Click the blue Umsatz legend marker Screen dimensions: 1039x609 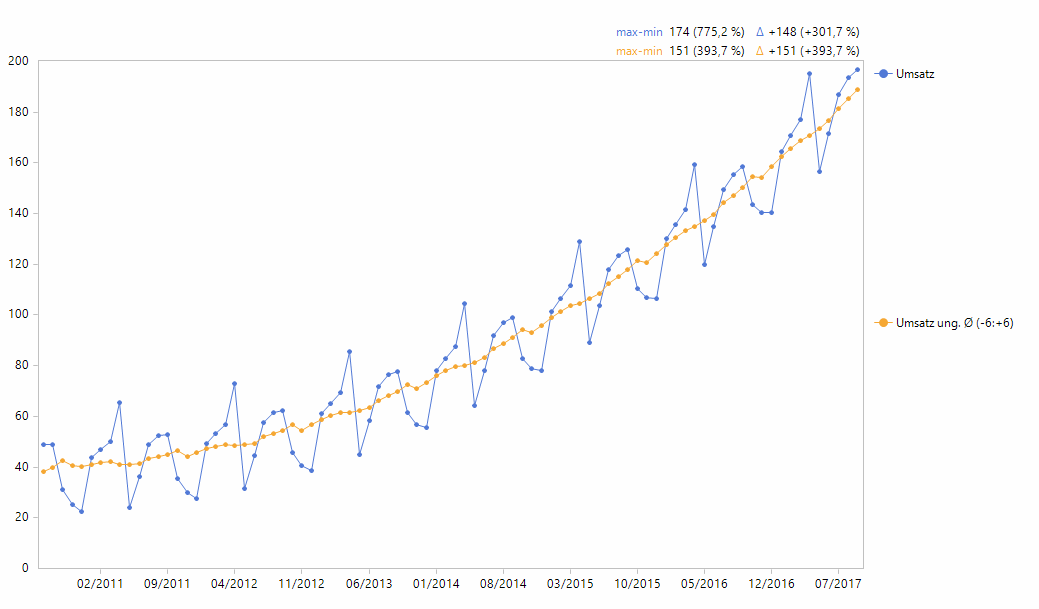(883, 74)
